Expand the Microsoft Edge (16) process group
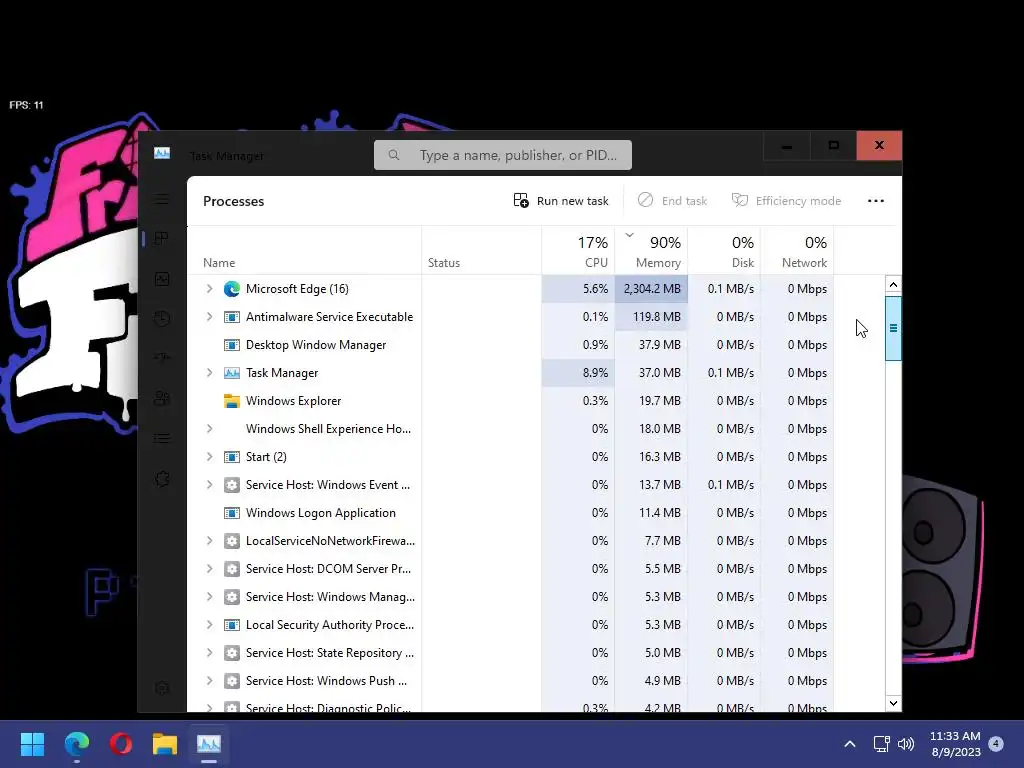The height and width of the screenshot is (768, 1024). [x=209, y=289]
